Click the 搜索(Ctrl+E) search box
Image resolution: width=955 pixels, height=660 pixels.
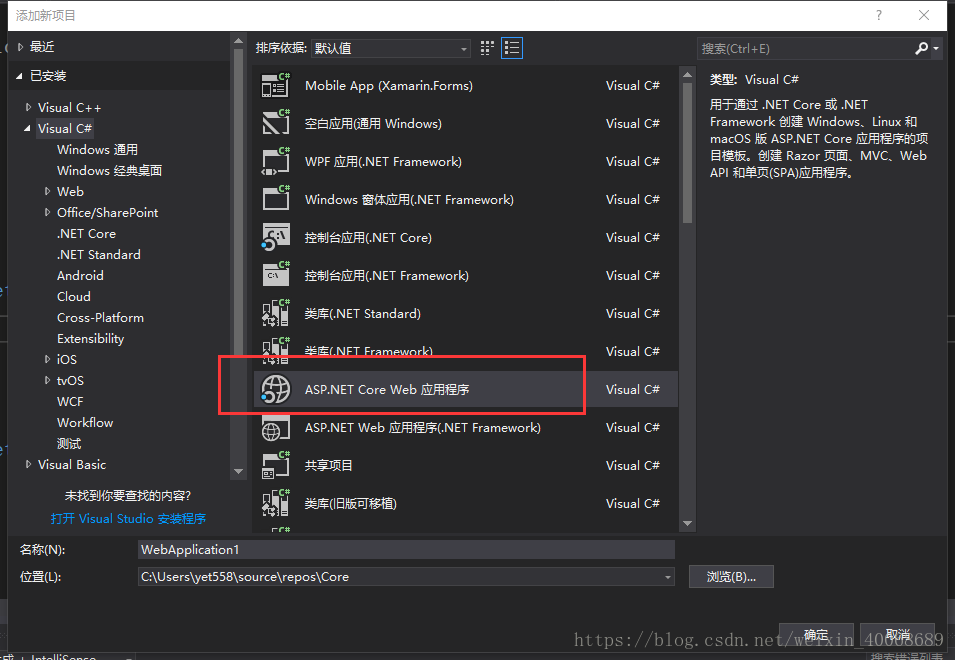[805, 48]
